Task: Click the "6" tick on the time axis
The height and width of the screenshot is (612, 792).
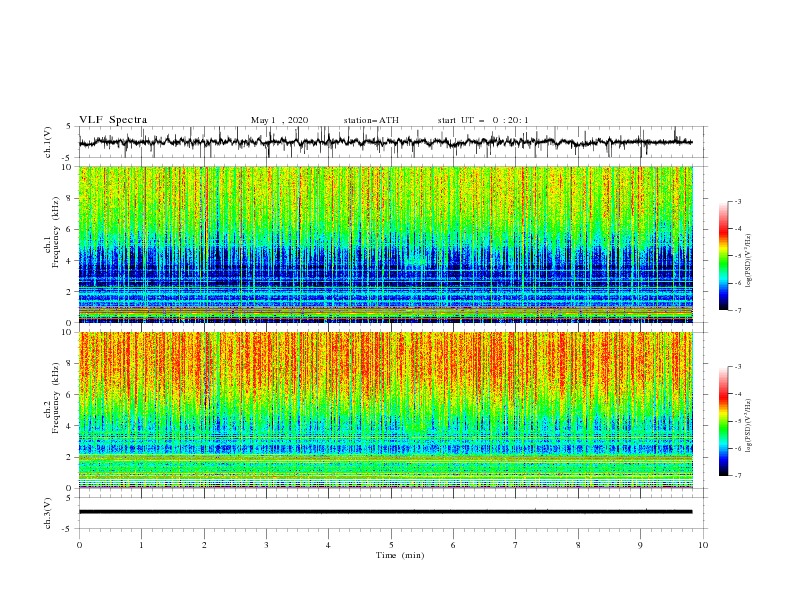Action: 453,545
